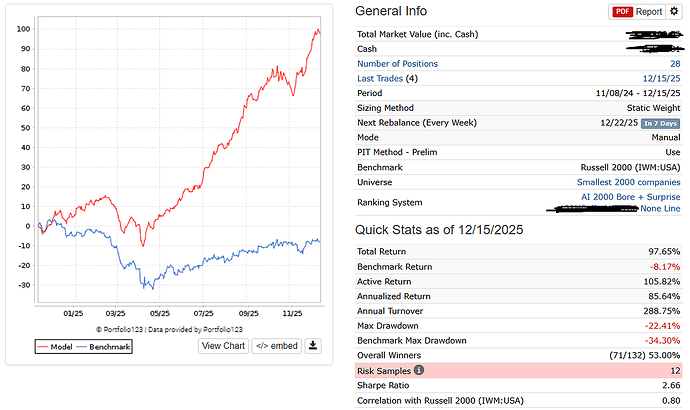
Task: Click the 12/15/25 last trades date link
Action: [x=661, y=78]
